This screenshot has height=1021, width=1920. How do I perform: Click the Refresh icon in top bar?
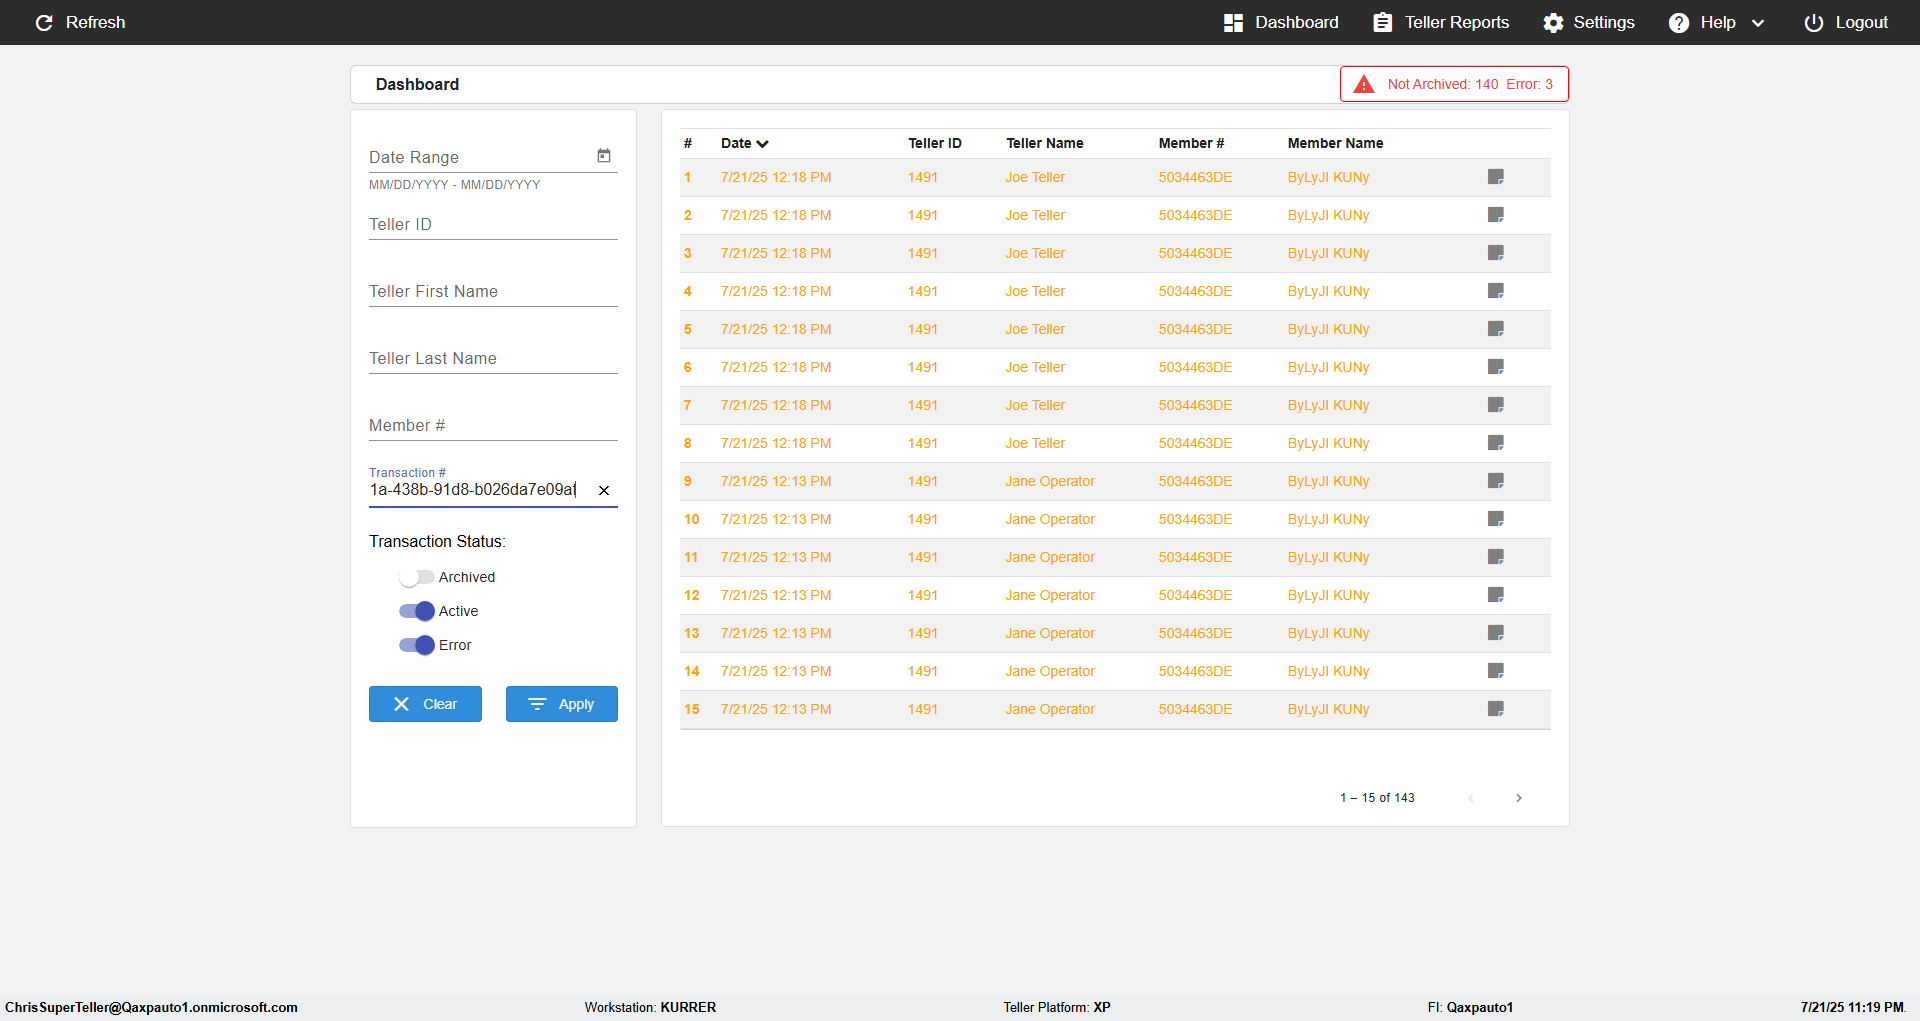coord(44,23)
